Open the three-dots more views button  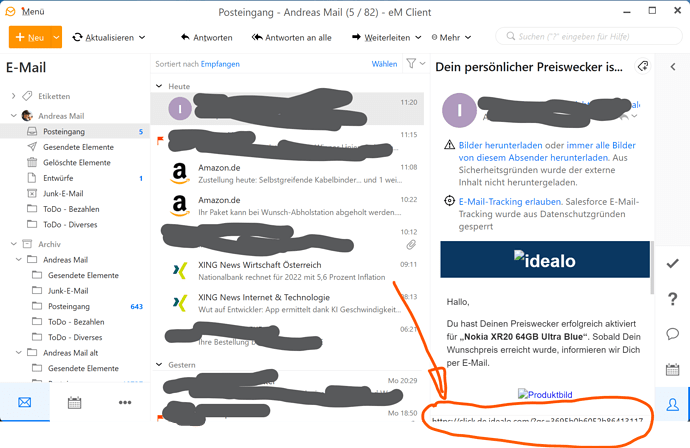click(x=125, y=402)
